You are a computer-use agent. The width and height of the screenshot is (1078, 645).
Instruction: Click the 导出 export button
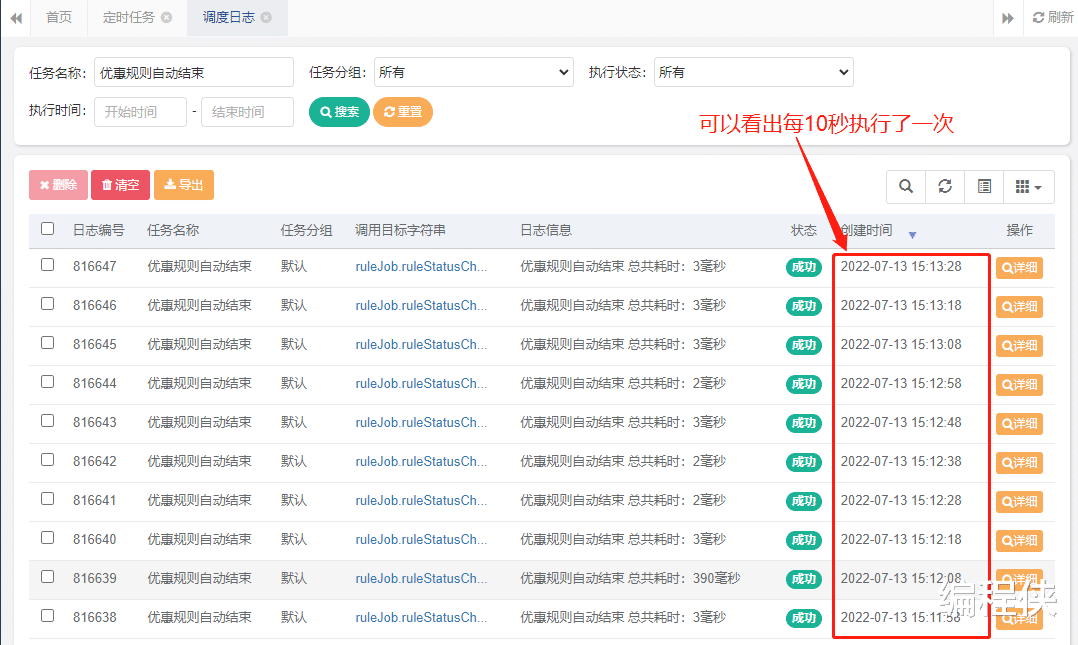tap(184, 185)
